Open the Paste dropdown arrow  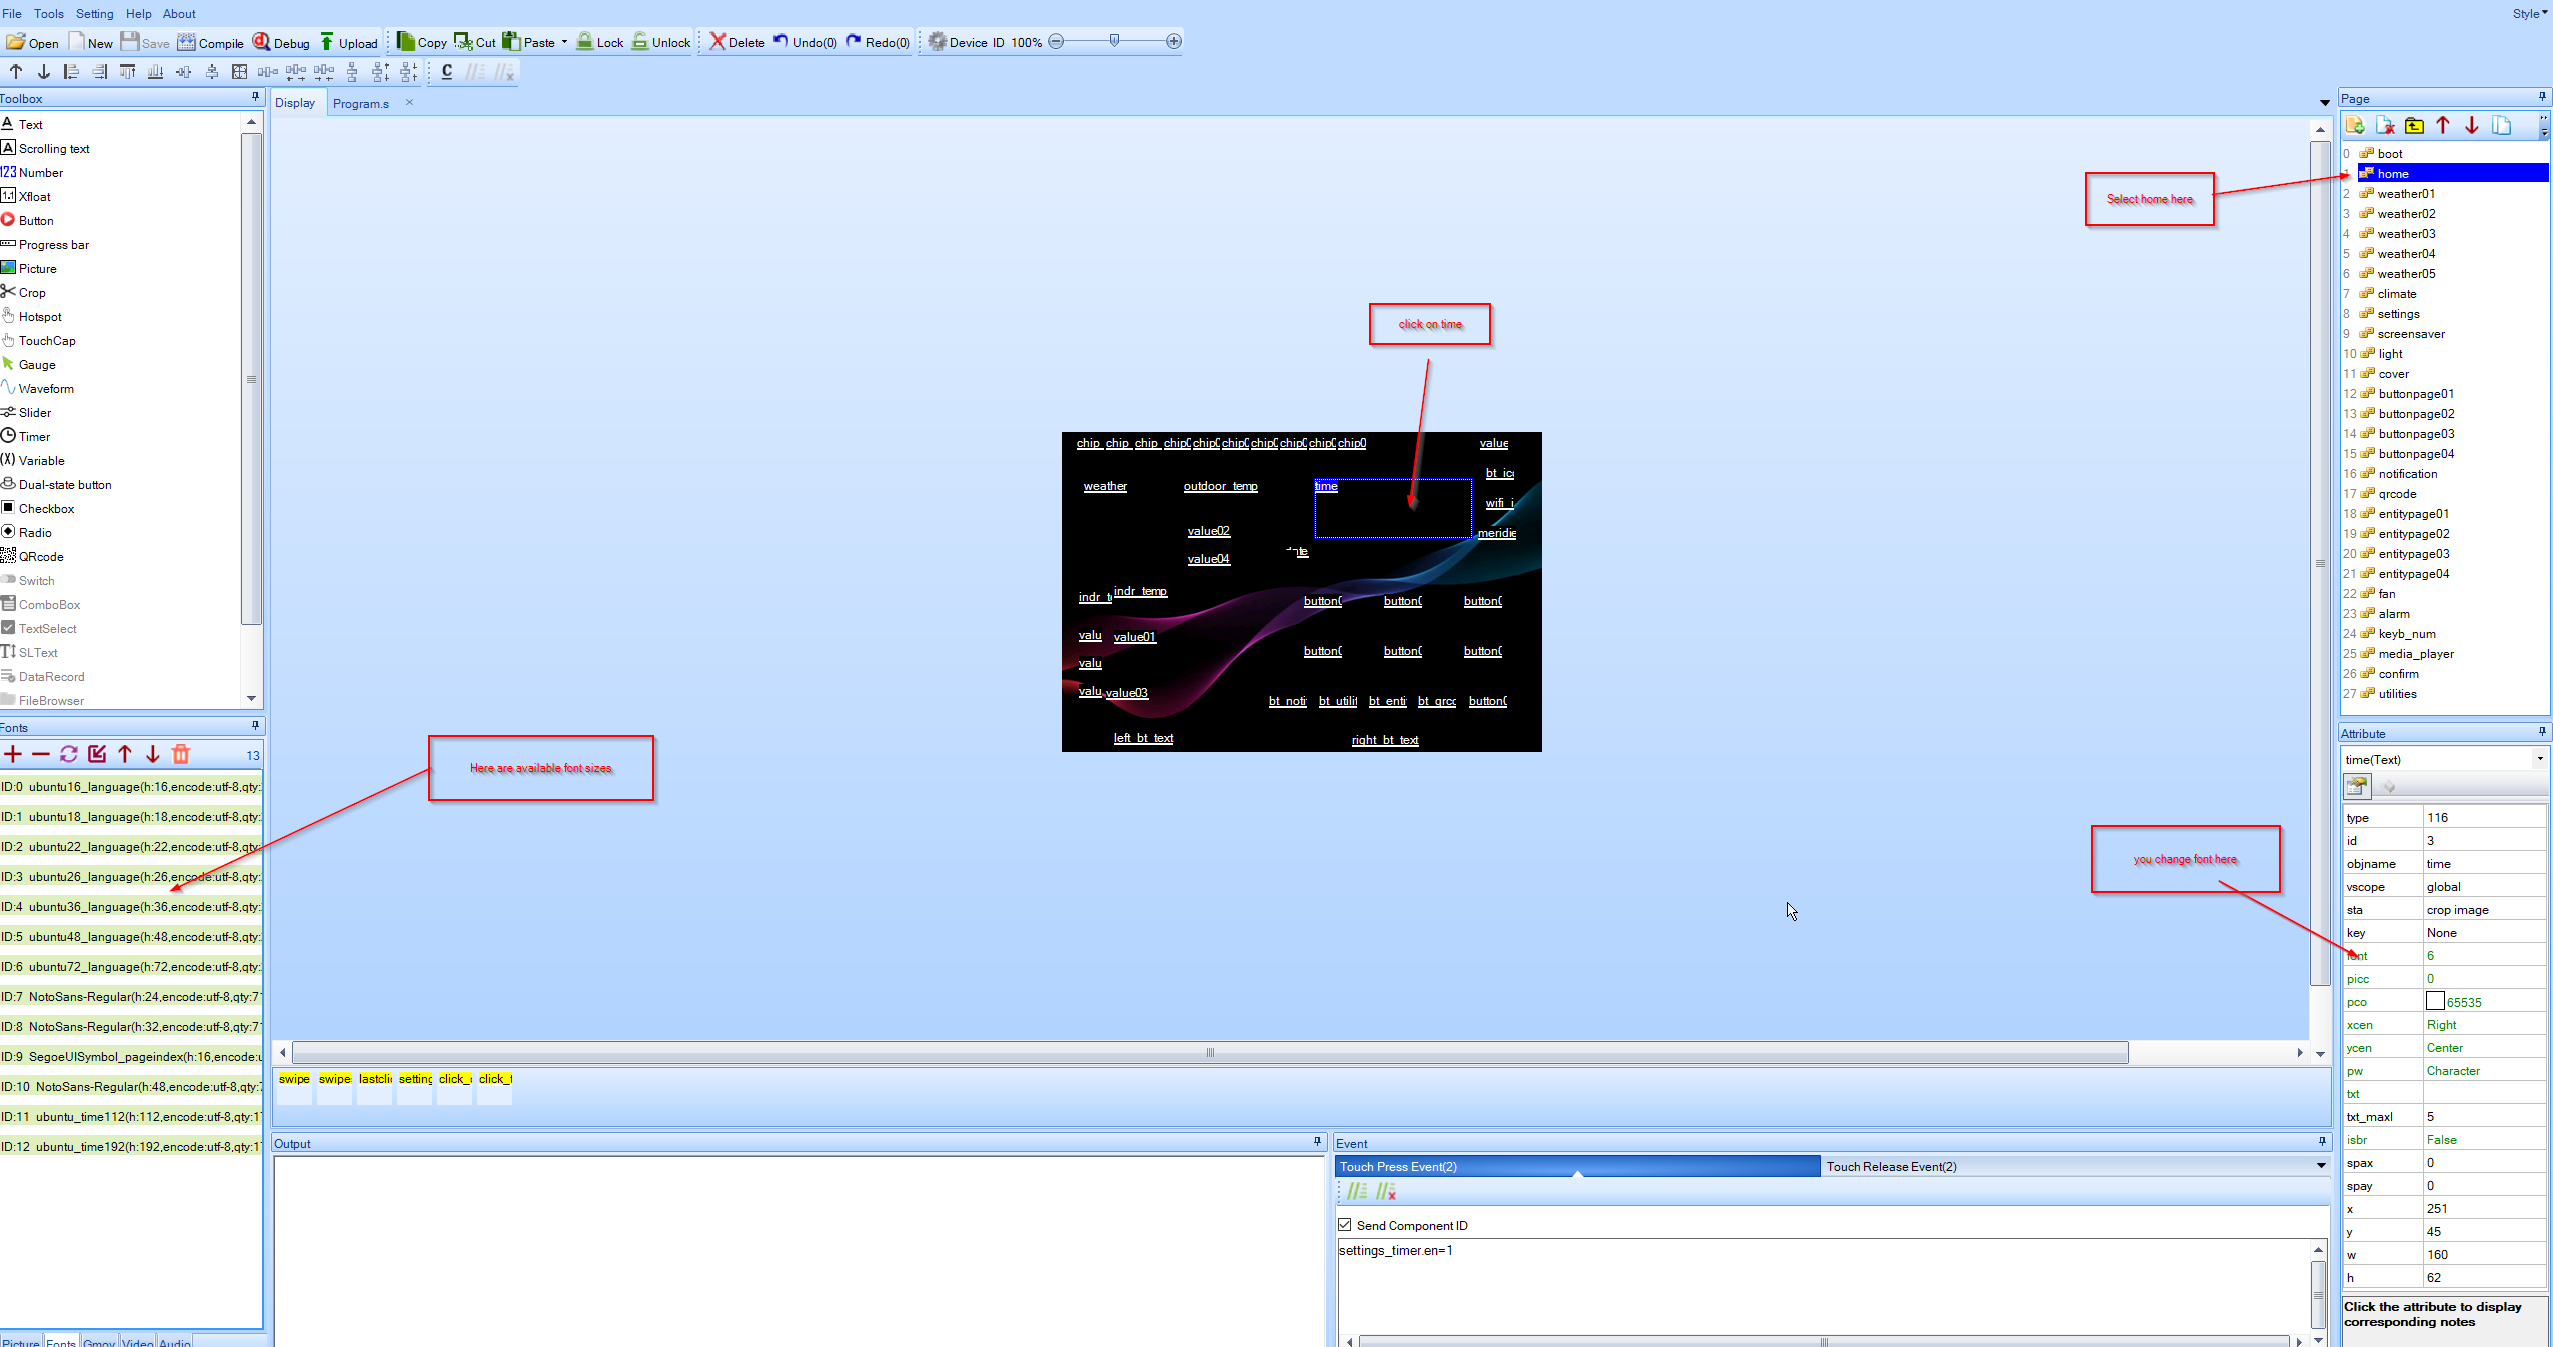[564, 42]
